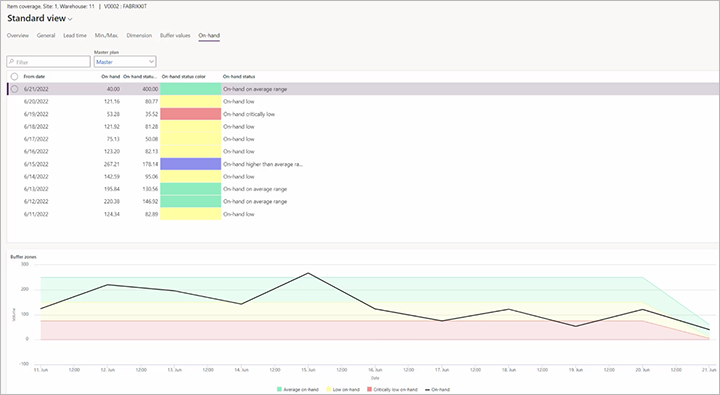Viewport: 720px width, 395px height.
Task: Toggle the select-all radio in table header
Action: [x=15, y=77]
